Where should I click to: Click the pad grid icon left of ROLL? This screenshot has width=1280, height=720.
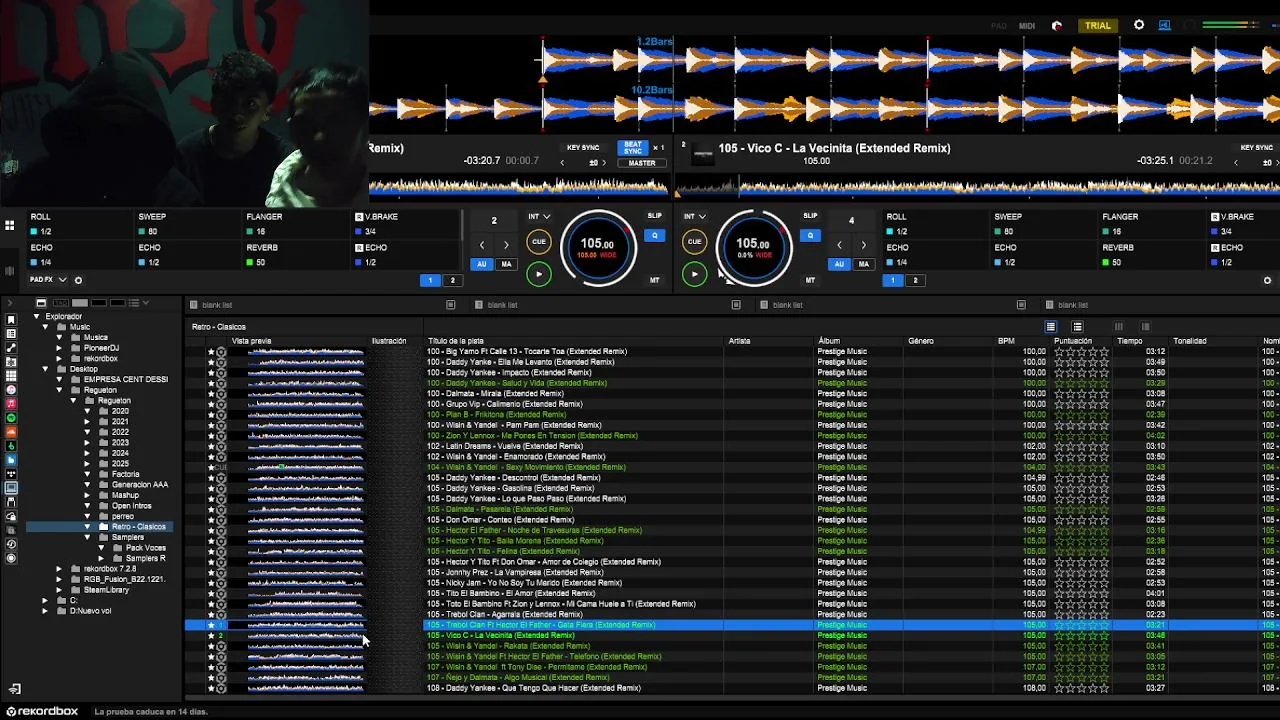[x=9, y=225]
